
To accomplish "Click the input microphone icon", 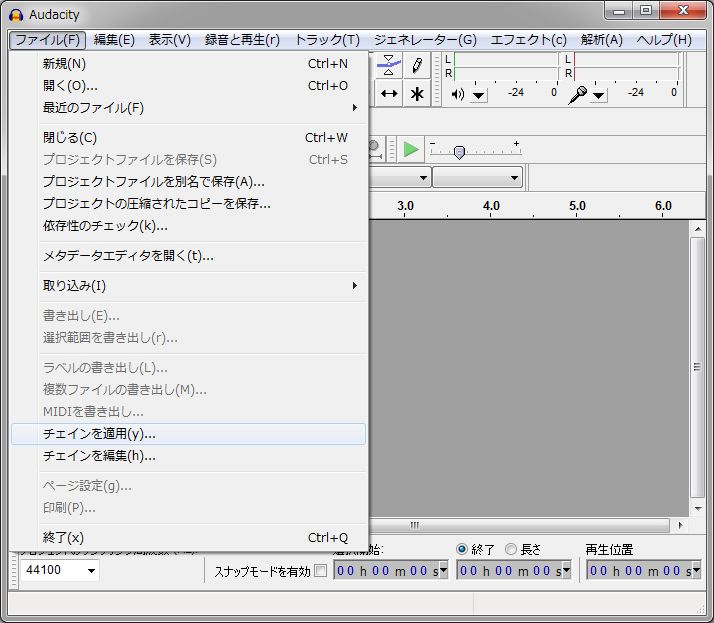I will [x=577, y=95].
